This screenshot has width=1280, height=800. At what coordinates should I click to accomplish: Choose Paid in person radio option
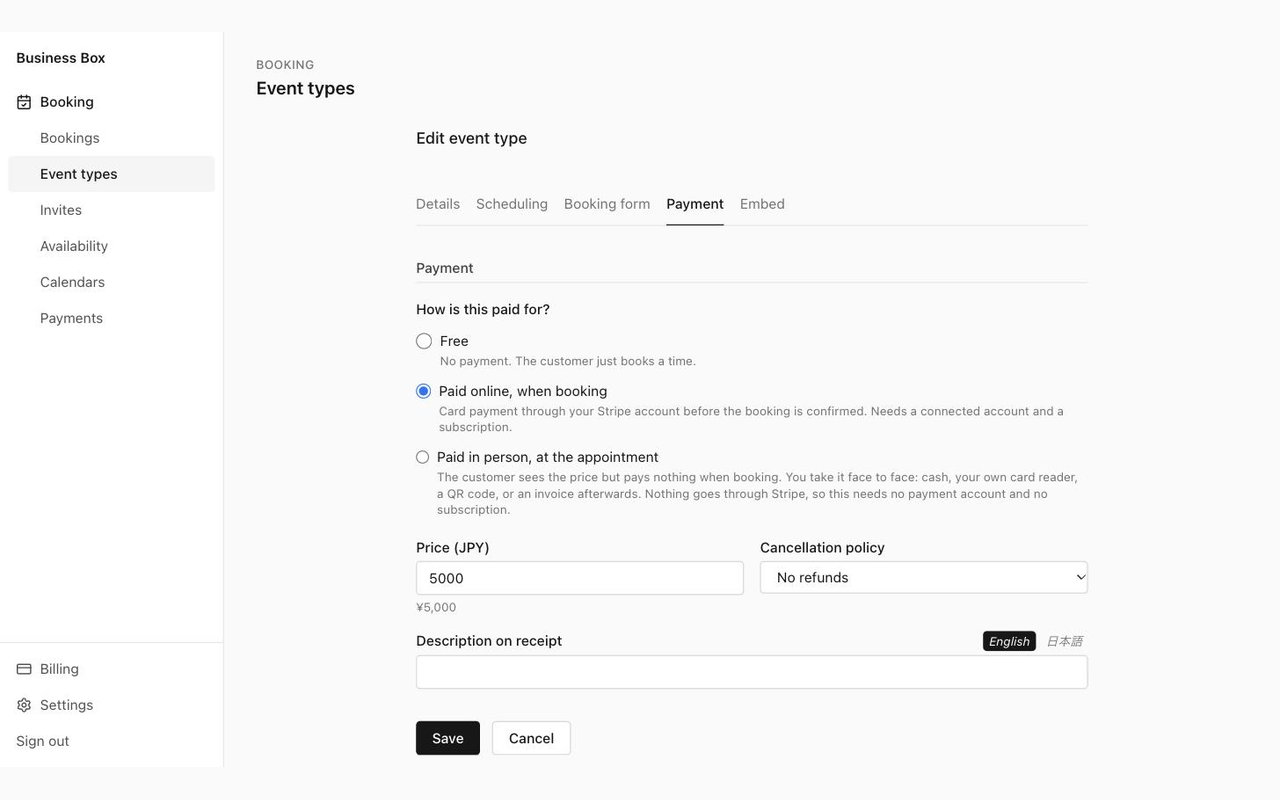[x=422, y=457]
